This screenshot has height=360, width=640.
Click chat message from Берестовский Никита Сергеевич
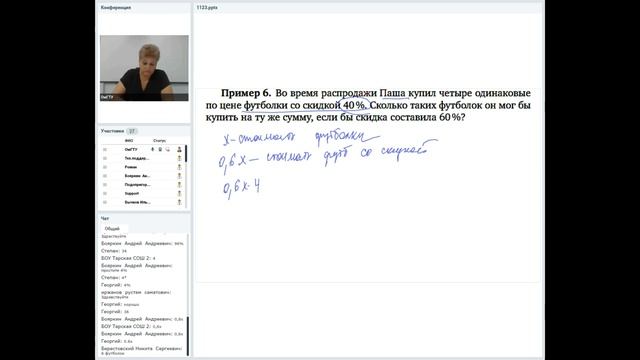point(142,351)
